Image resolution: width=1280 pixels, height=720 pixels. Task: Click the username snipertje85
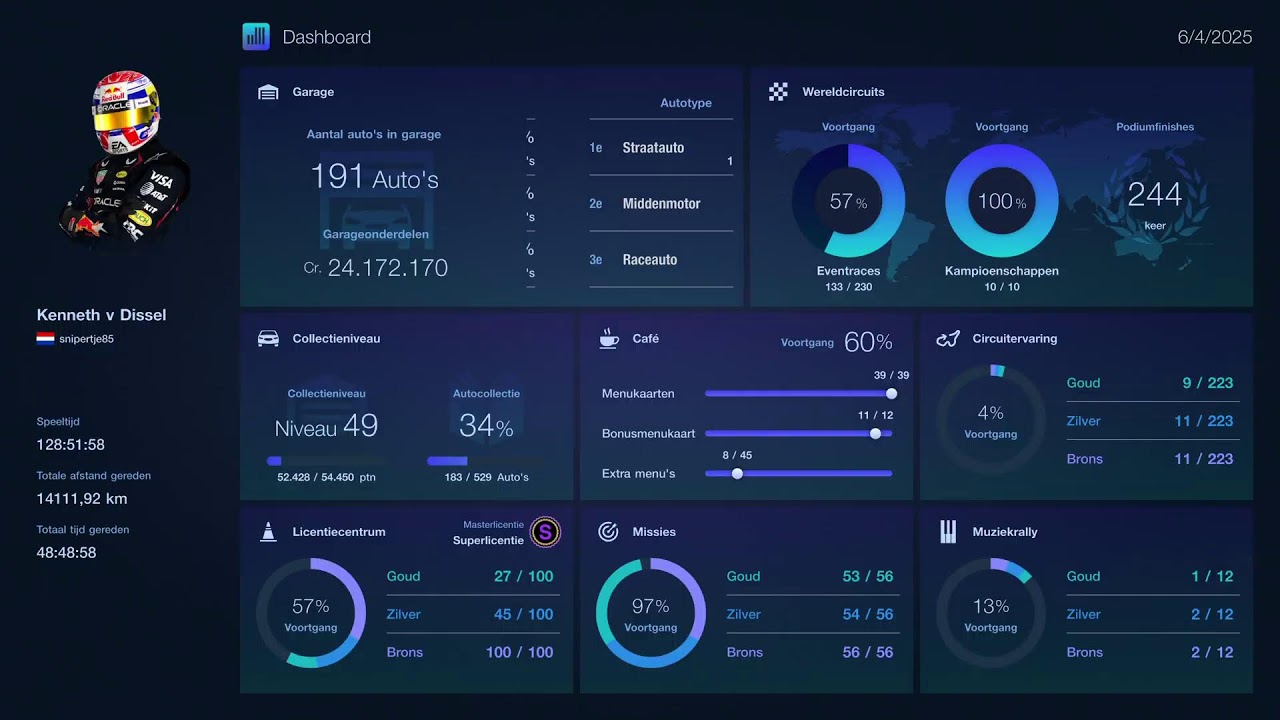86,339
